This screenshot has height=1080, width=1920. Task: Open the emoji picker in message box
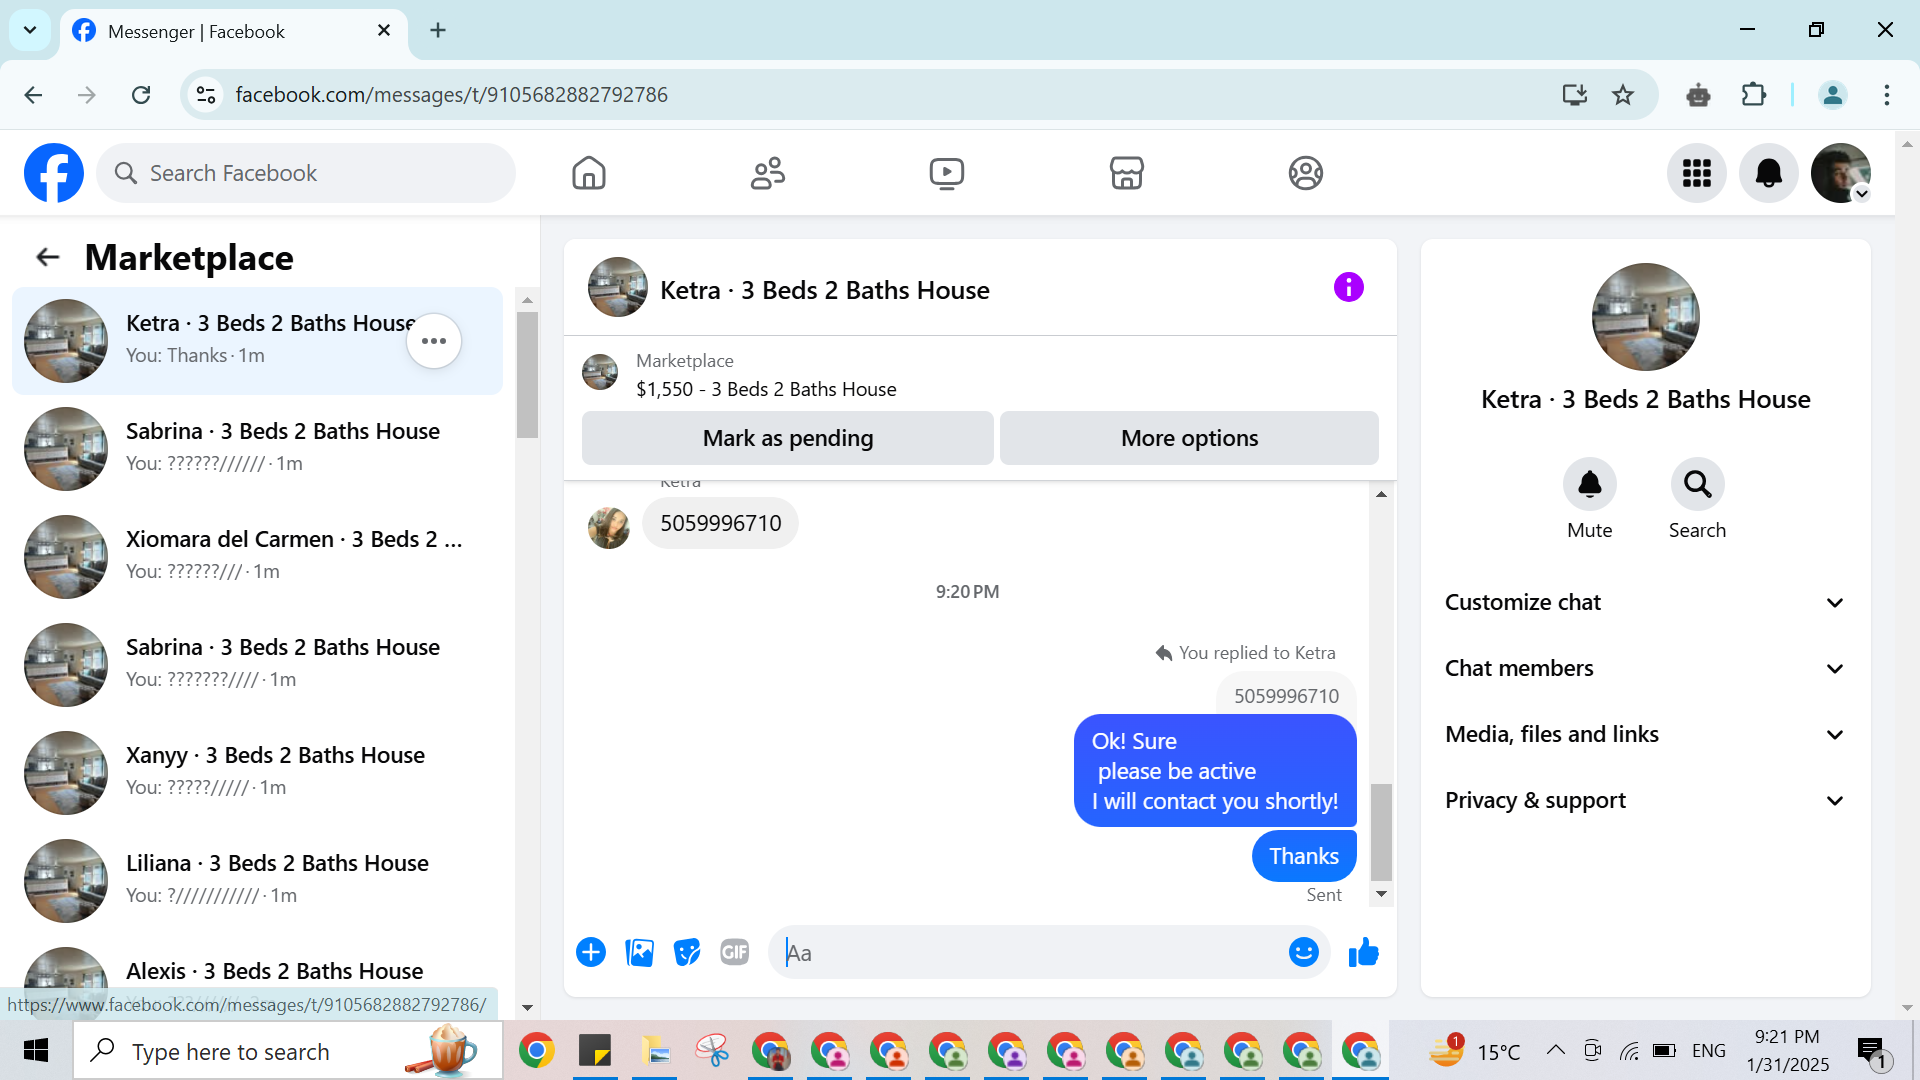[x=1304, y=952]
